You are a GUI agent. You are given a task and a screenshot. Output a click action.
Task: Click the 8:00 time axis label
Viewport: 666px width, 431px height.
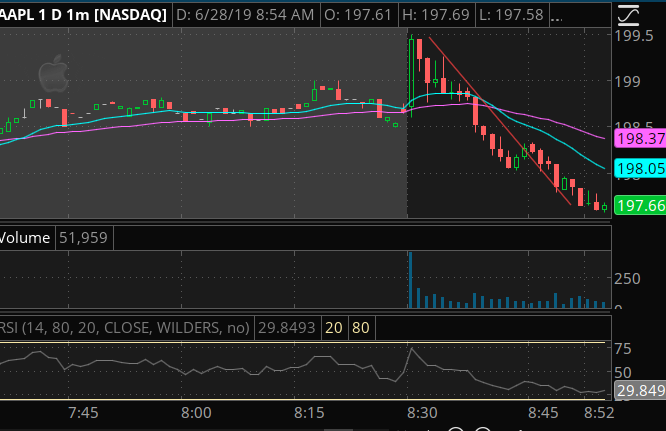196,413
